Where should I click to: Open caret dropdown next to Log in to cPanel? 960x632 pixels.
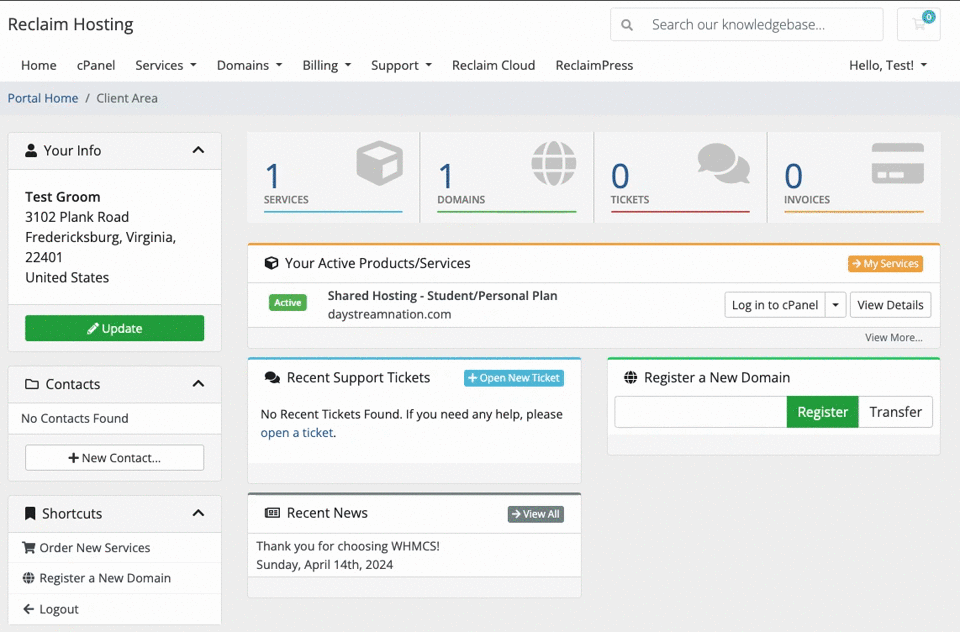[836, 305]
